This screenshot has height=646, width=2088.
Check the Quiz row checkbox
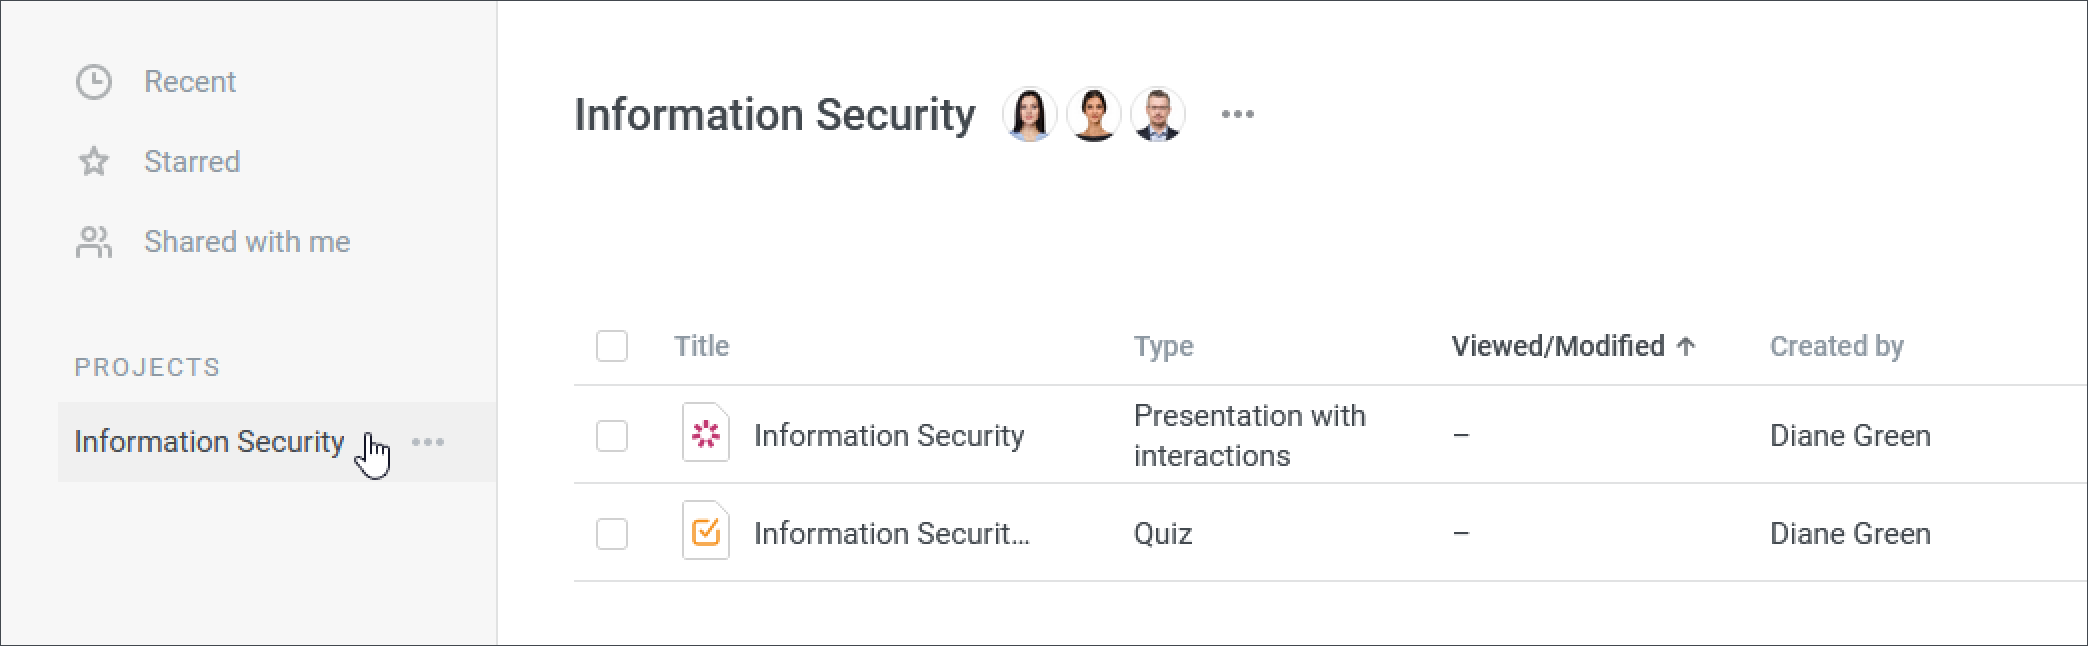(x=612, y=534)
